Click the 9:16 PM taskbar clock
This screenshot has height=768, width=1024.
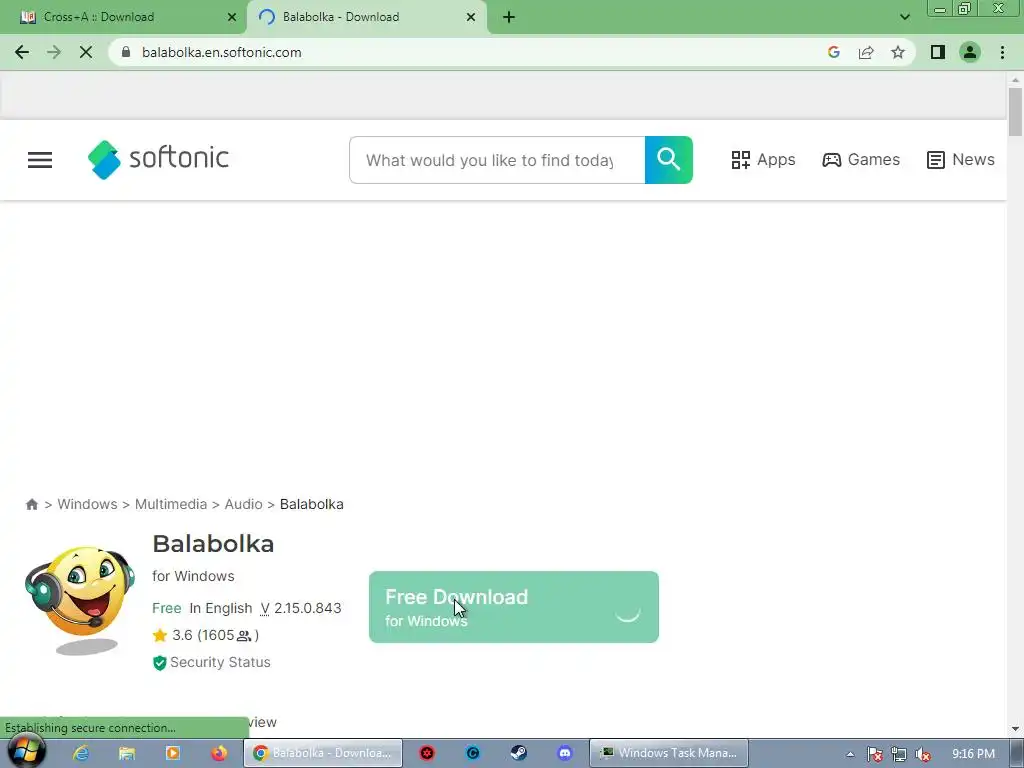click(973, 754)
